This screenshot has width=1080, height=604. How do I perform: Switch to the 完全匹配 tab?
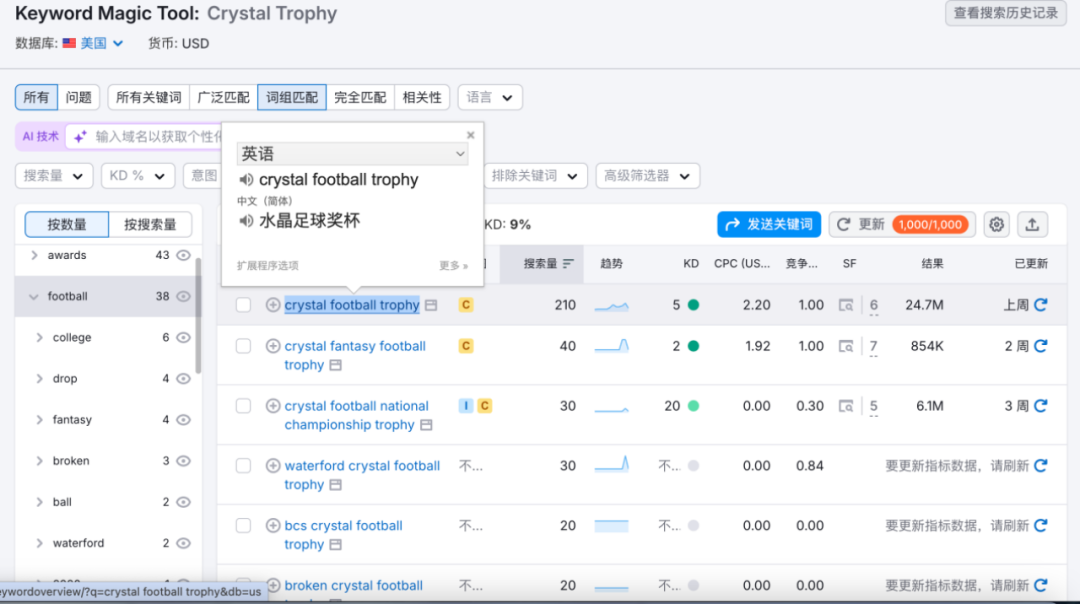[x=359, y=97]
